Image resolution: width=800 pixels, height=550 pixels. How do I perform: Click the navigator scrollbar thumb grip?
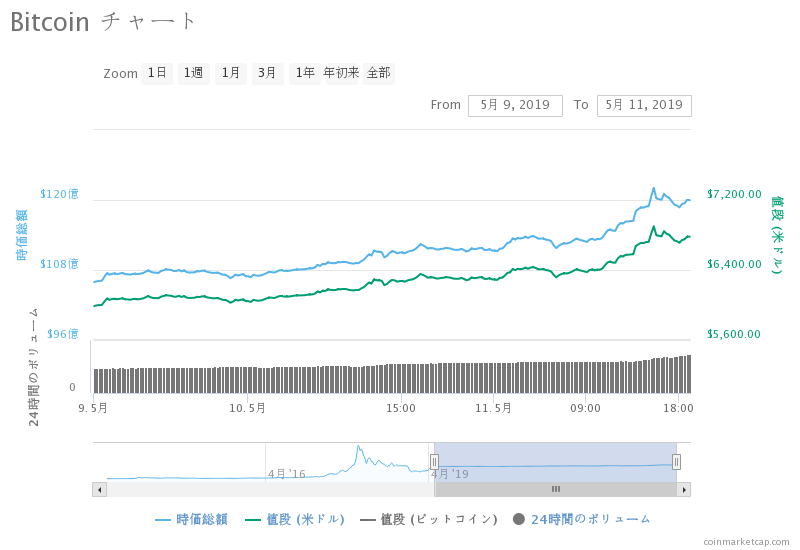click(x=556, y=489)
